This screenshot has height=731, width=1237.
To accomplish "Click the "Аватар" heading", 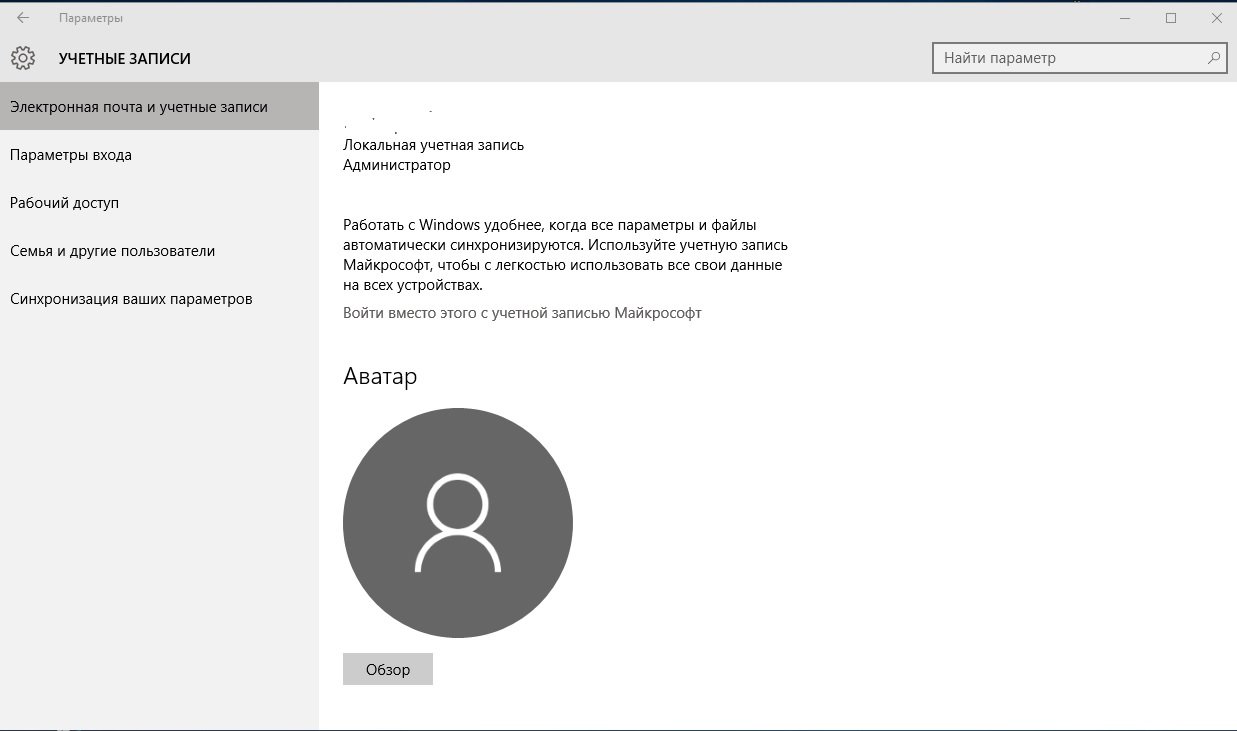I will 380,376.
